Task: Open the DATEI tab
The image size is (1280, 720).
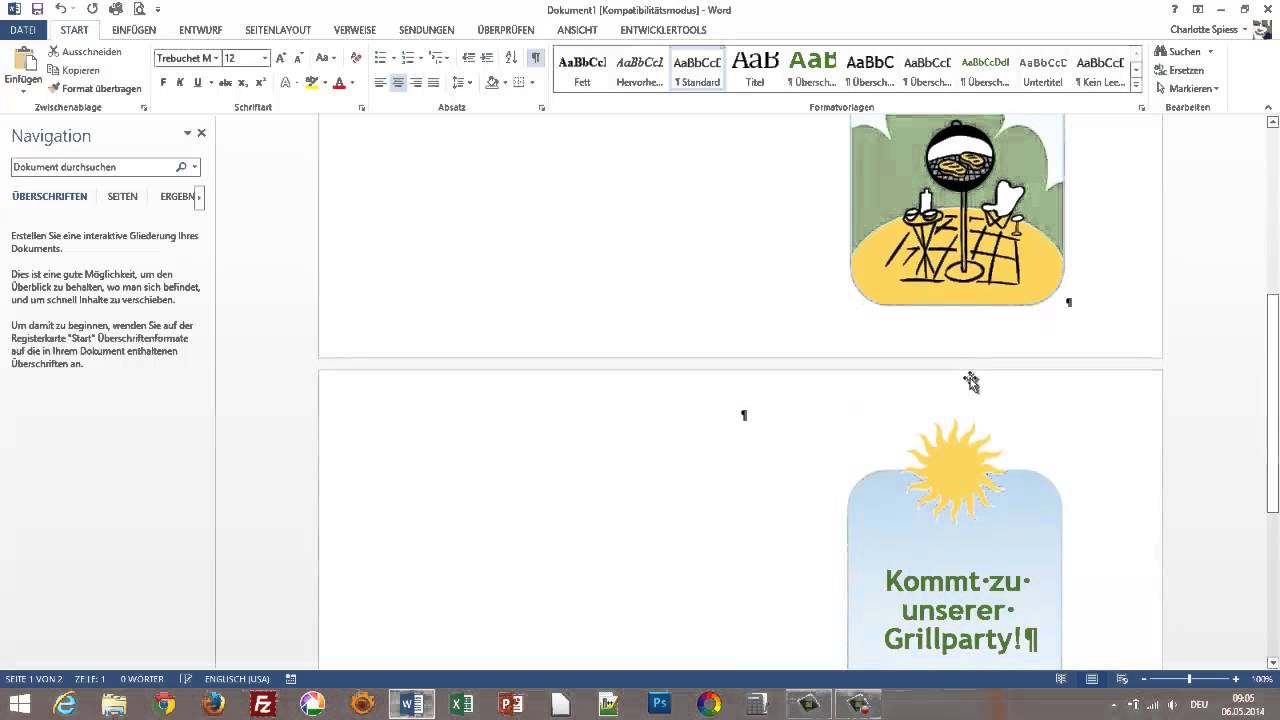Action: pyautogui.click(x=23, y=30)
